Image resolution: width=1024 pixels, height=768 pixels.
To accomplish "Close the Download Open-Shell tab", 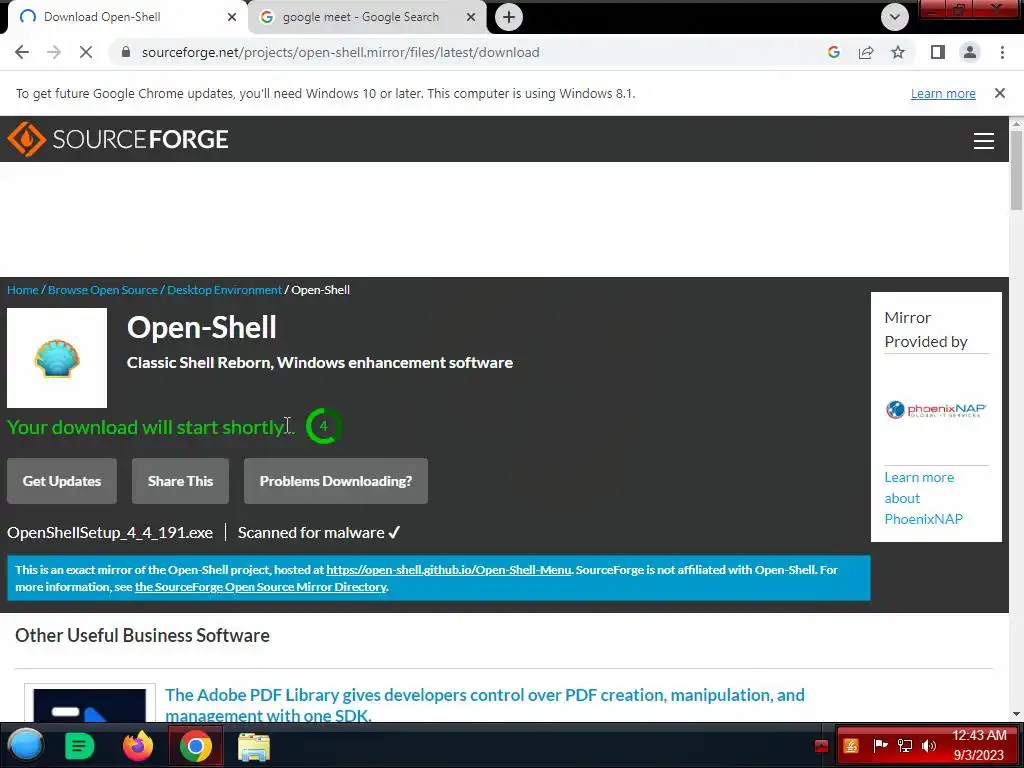I will [232, 17].
